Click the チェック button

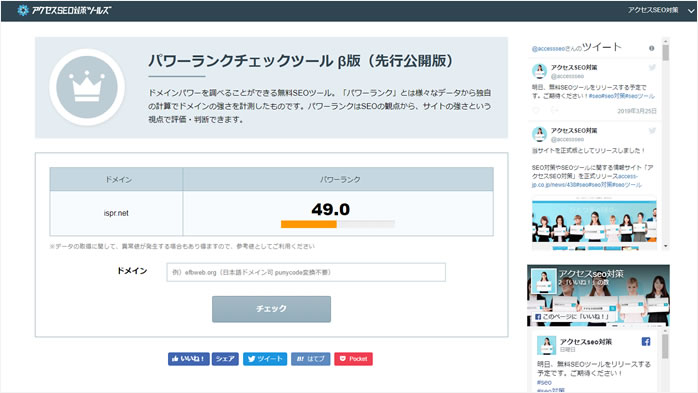[x=271, y=309]
